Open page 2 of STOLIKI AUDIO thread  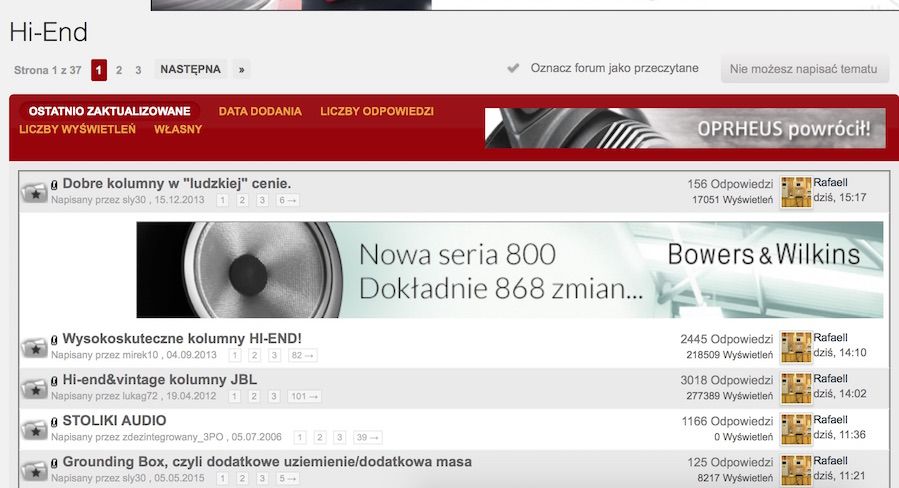click(x=320, y=438)
